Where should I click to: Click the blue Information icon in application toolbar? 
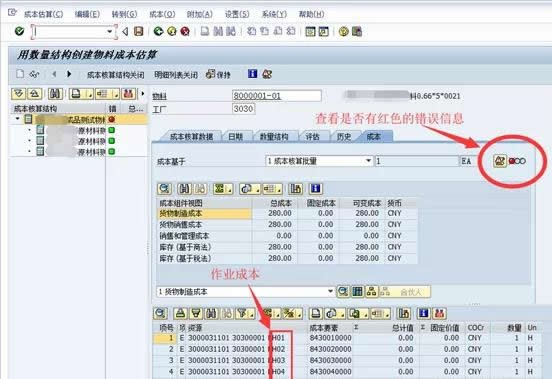(252, 74)
